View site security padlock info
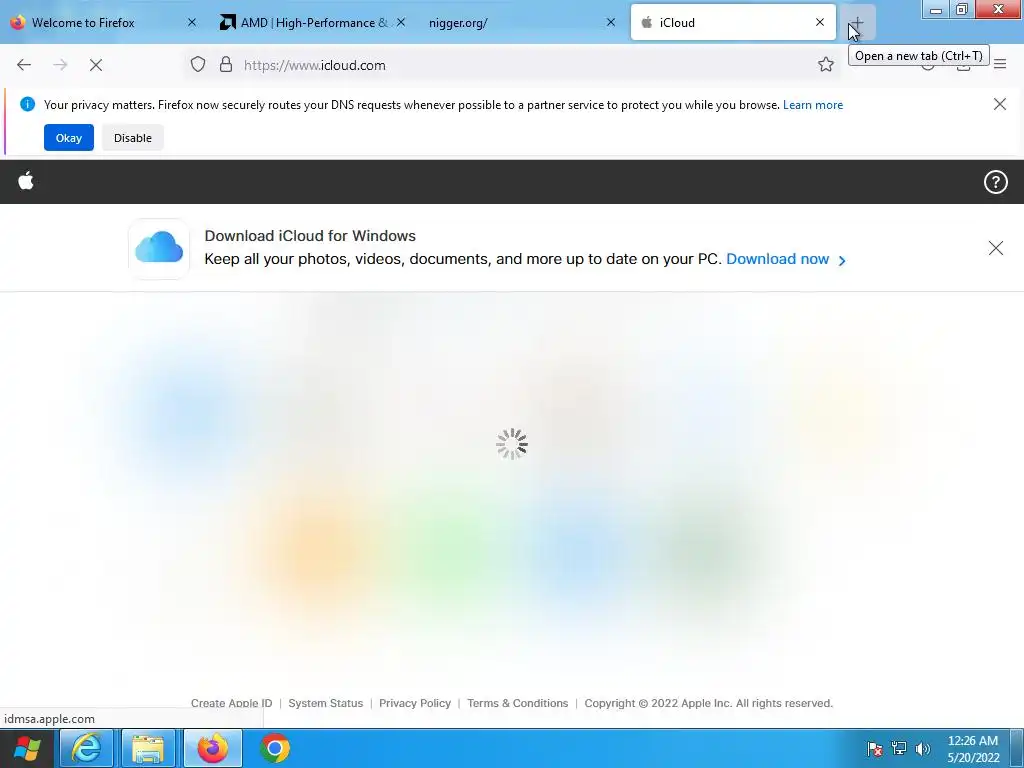The image size is (1024, 768). point(226,65)
